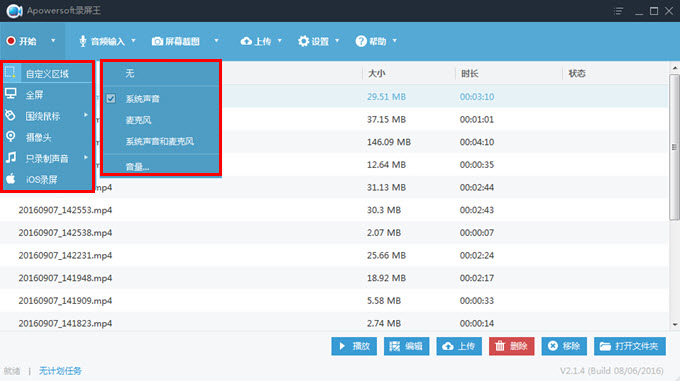Click the scrollbar down arrow
This screenshot has width=680, height=381.
click(675, 325)
